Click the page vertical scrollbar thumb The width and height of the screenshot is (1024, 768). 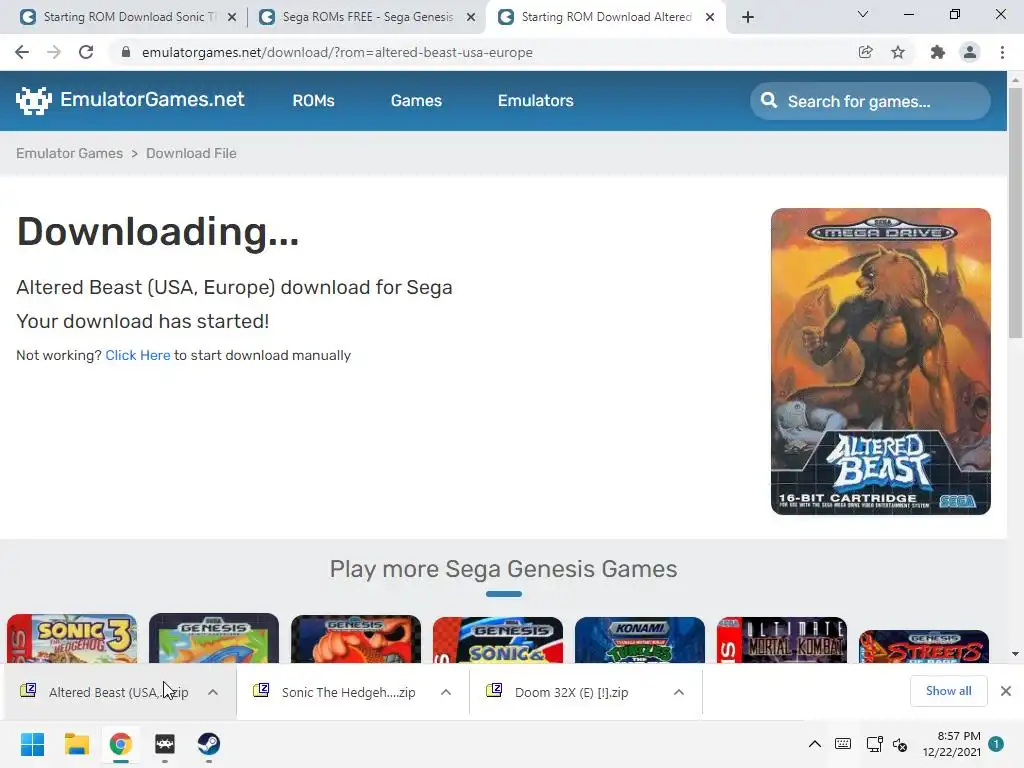pyautogui.click(x=1015, y=212)
